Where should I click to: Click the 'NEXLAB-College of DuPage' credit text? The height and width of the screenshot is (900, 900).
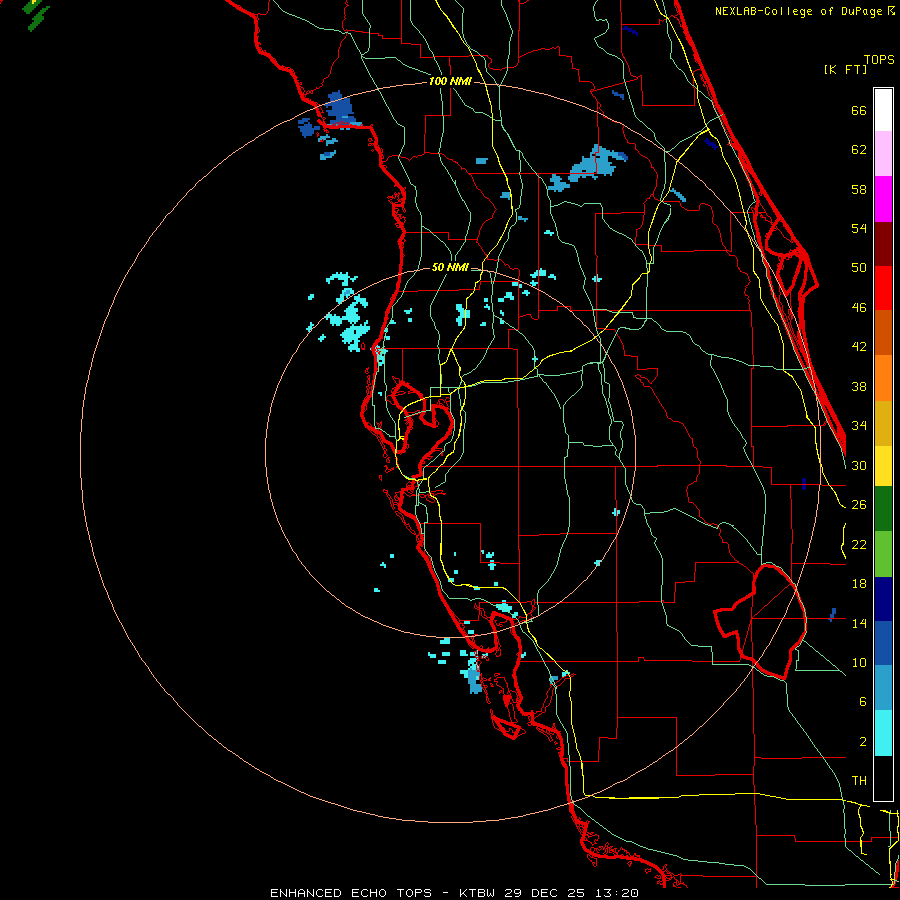800,11
